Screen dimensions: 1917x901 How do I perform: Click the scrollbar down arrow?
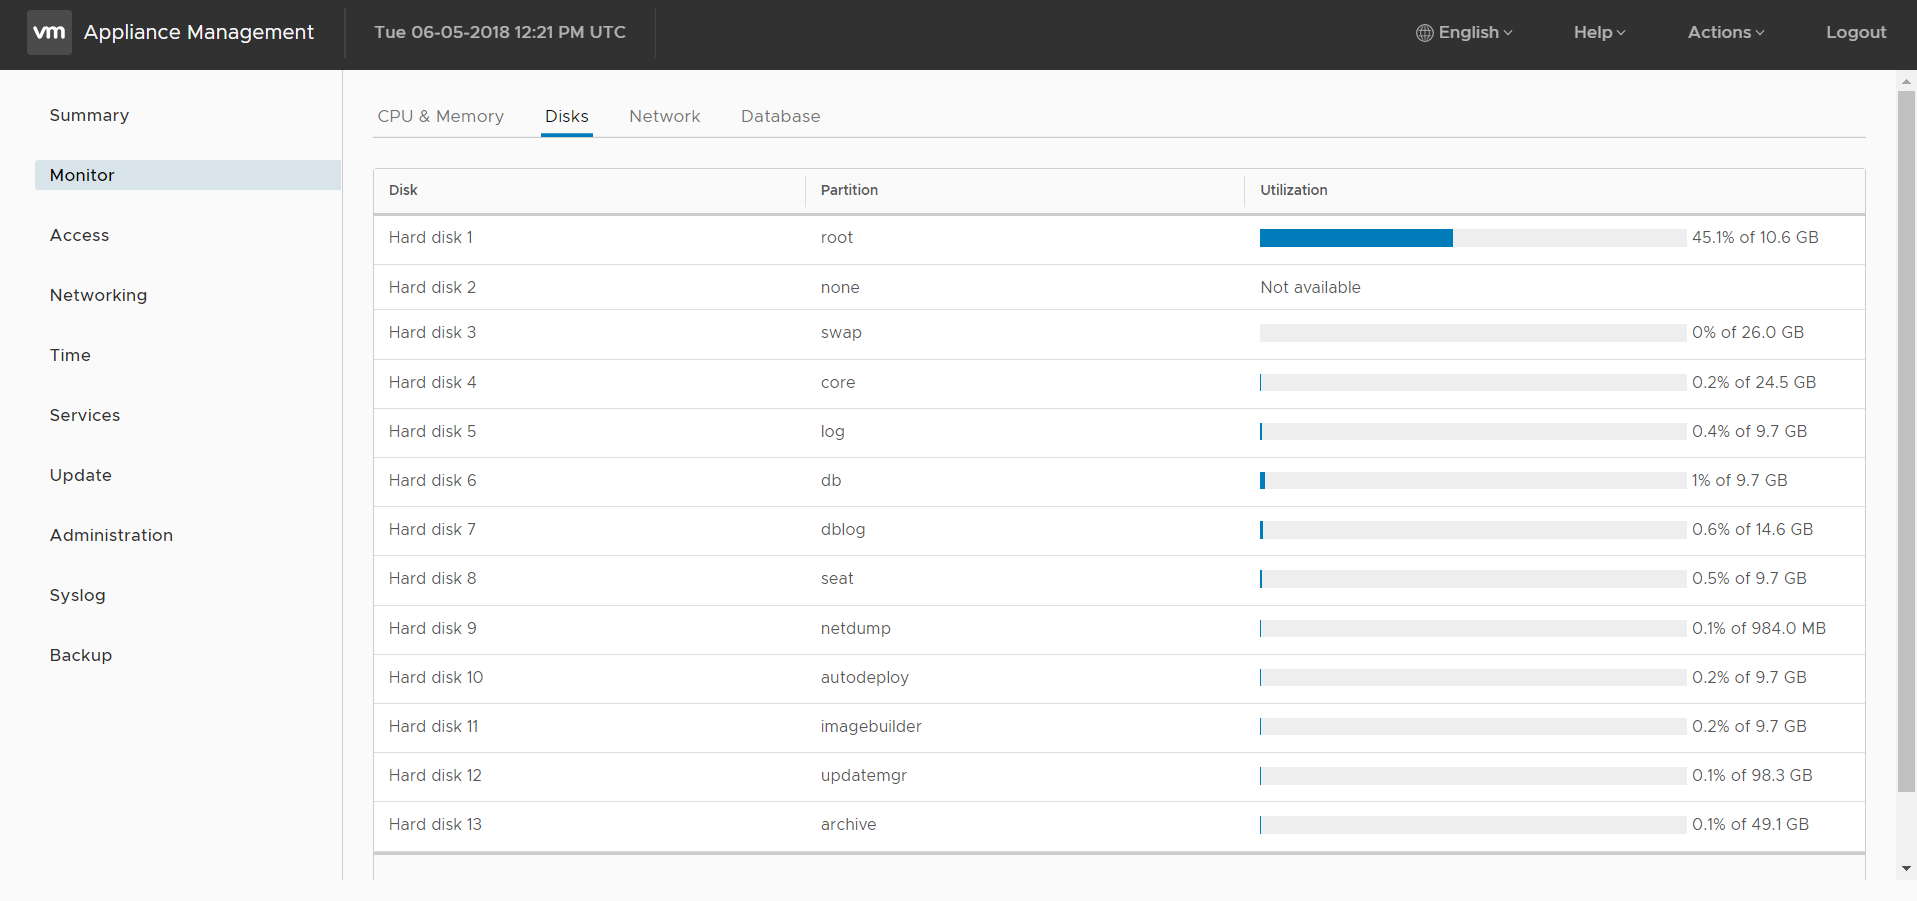[x=1905, y=869]
